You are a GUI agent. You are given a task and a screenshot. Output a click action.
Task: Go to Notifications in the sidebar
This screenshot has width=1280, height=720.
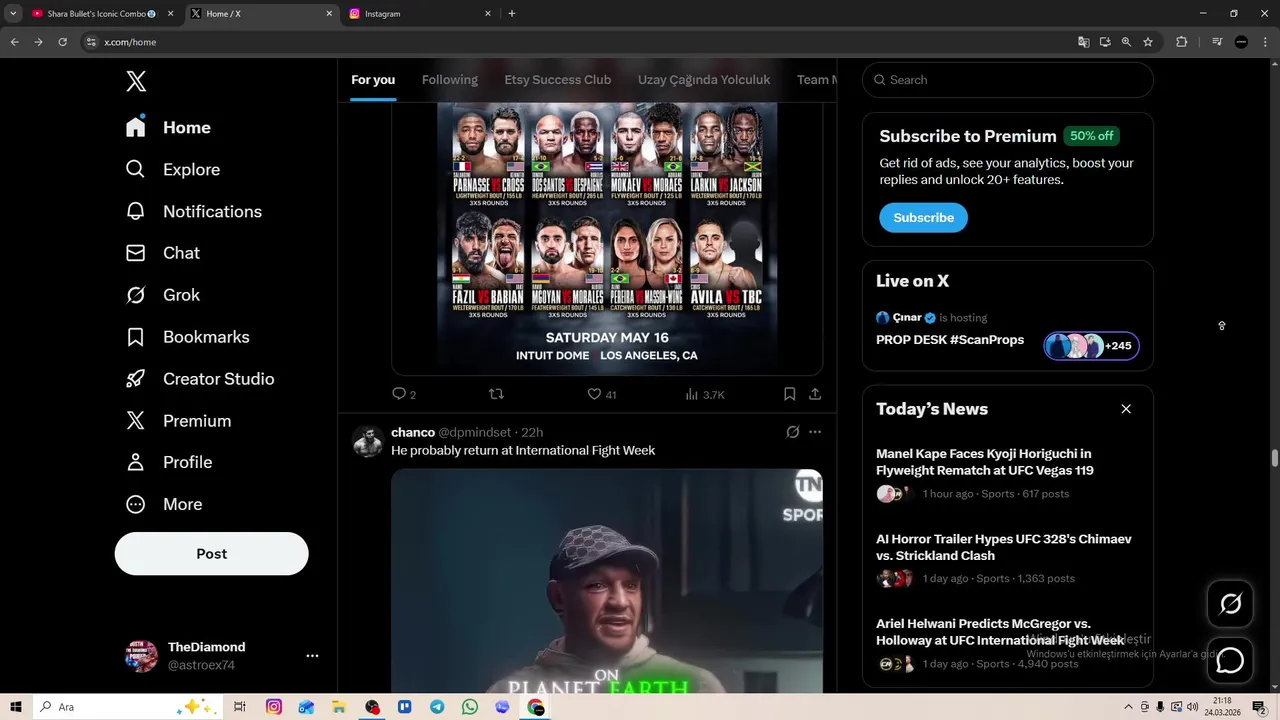(193, 212)
